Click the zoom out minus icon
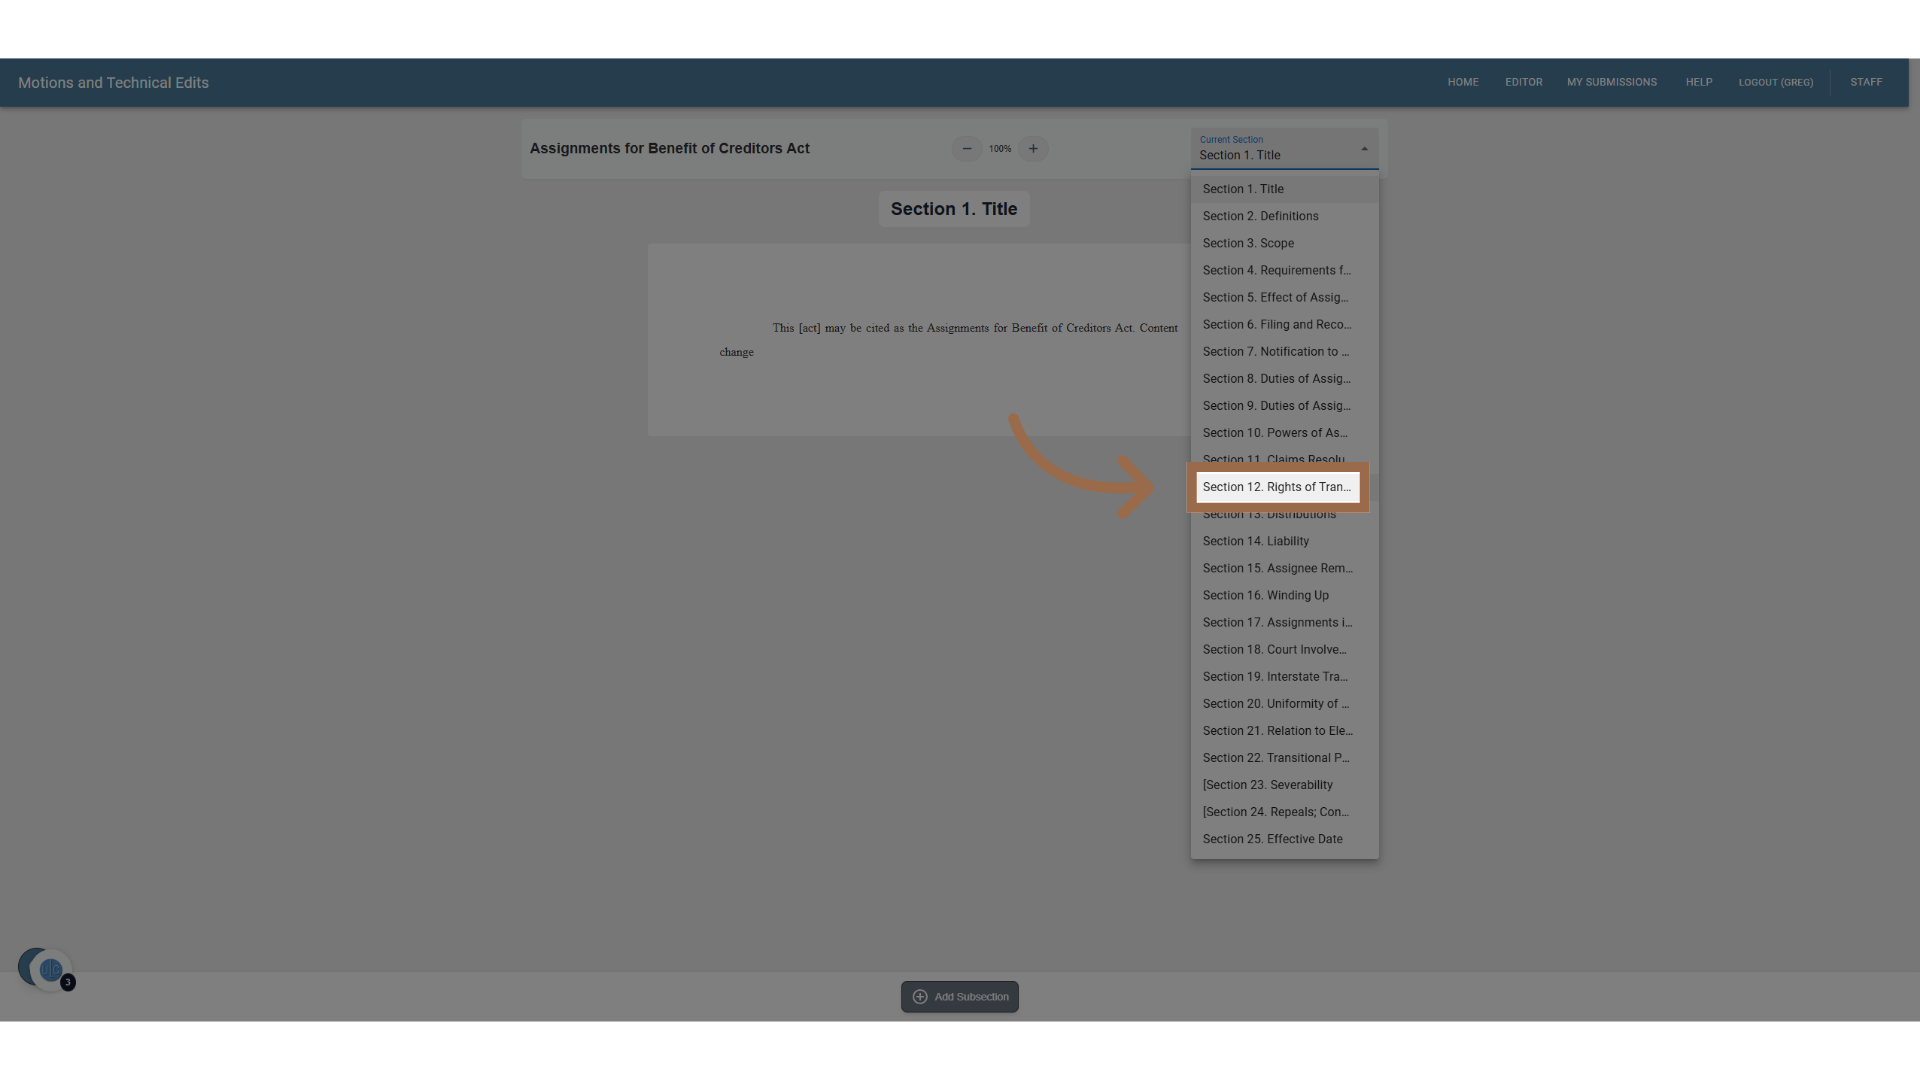The image size is (1920, 1080). pyautogui.click(x=966, y=149)
